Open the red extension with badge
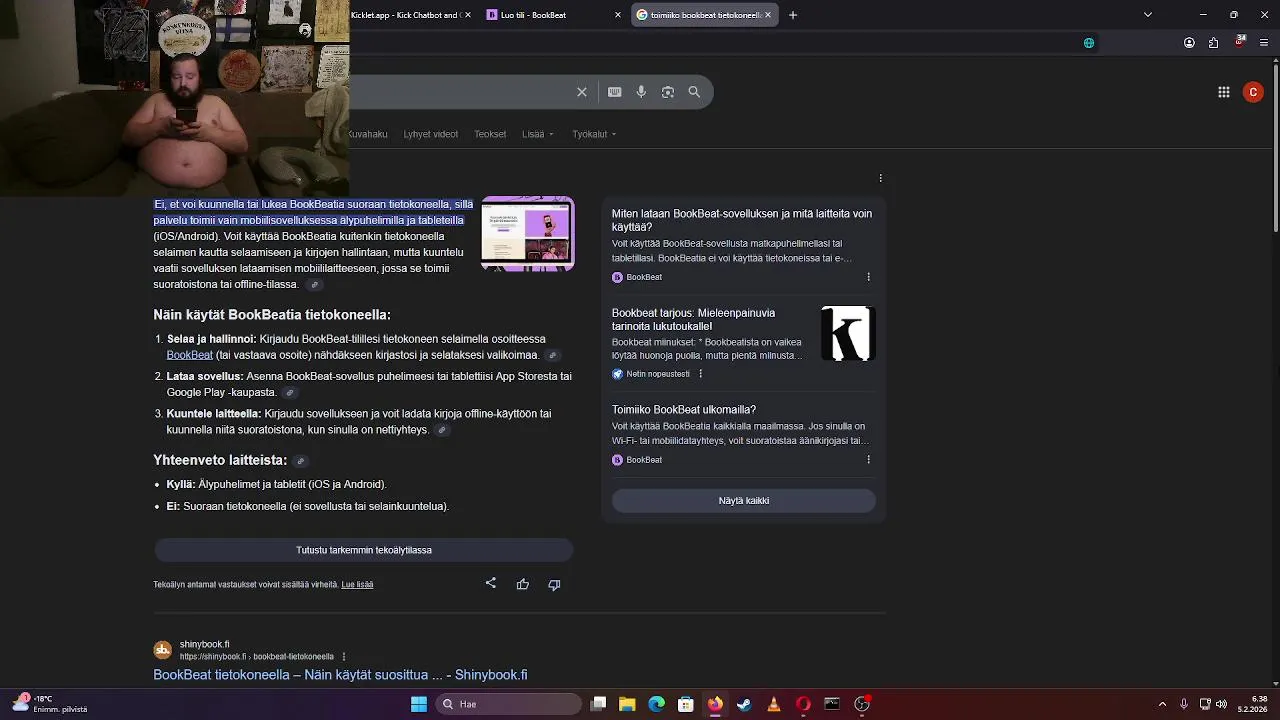1280x720 pixels. (1240, 42)
